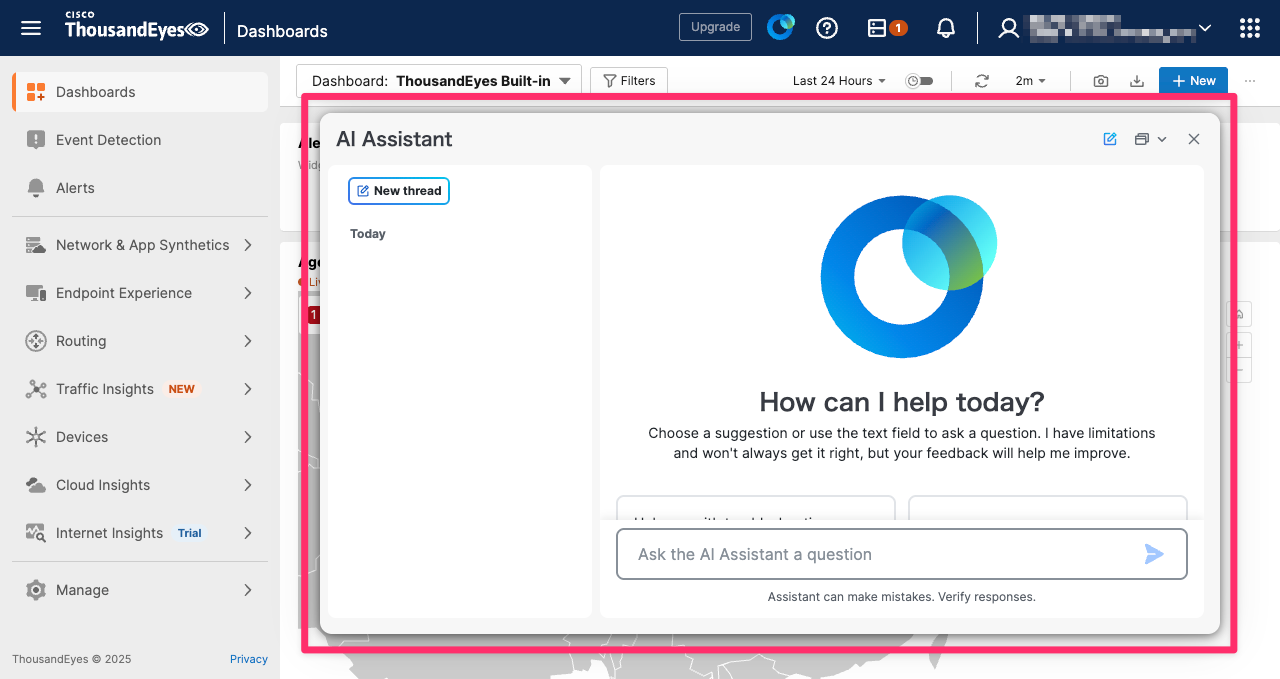Expand Endpoint Experience menu
Image resolution: width=1280 pixels, height=679 pixels.
pos(140,293)
